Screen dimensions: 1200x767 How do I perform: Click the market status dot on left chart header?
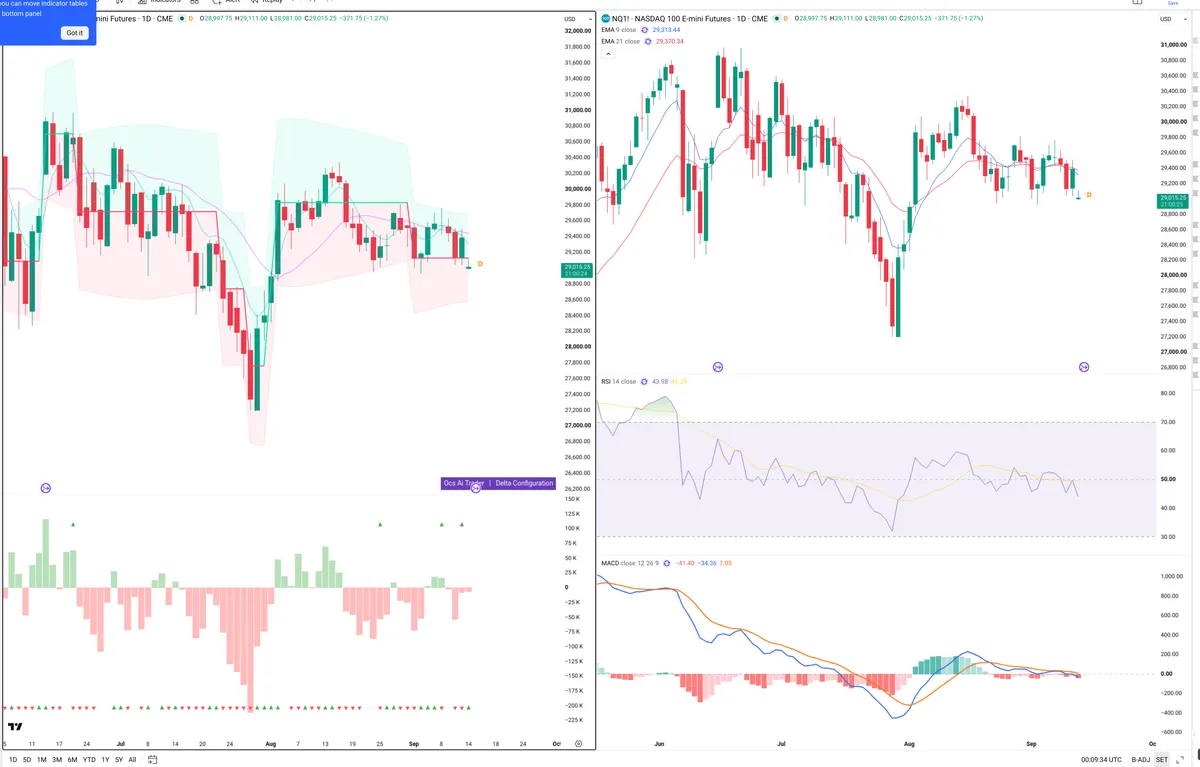click(x=182, y=19)
